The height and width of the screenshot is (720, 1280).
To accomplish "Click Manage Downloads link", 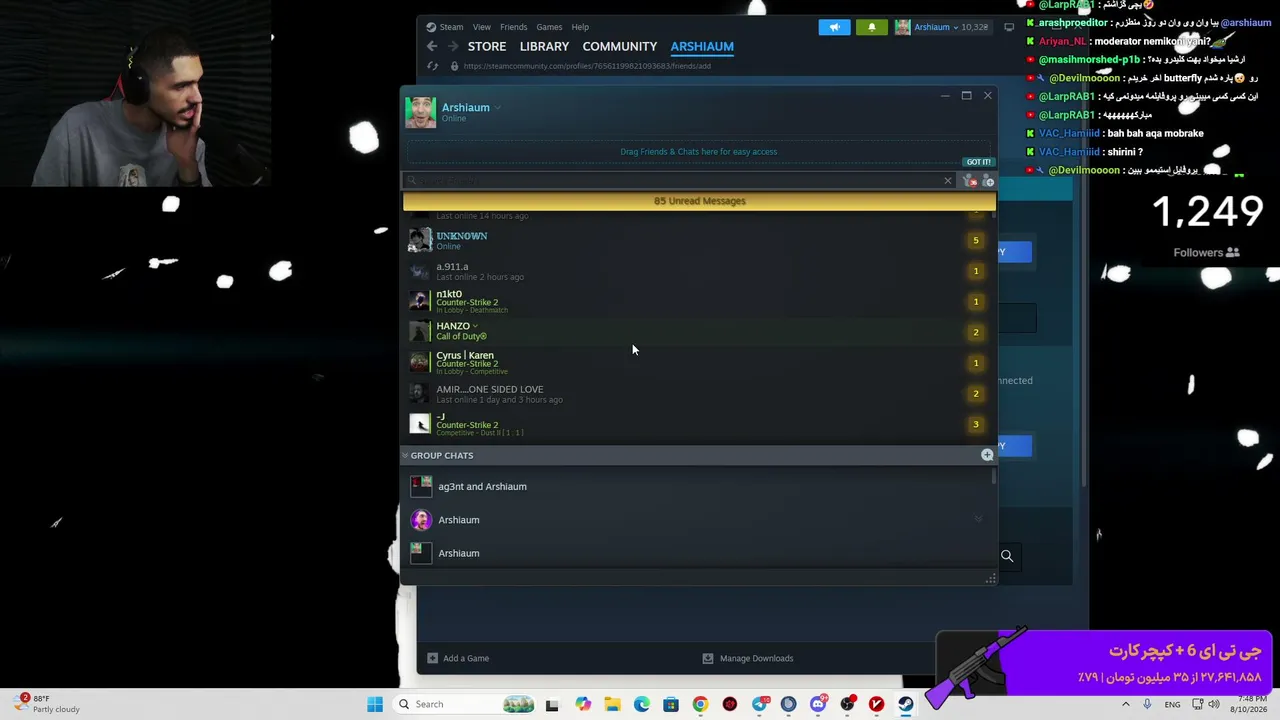I will coord(756,658).
